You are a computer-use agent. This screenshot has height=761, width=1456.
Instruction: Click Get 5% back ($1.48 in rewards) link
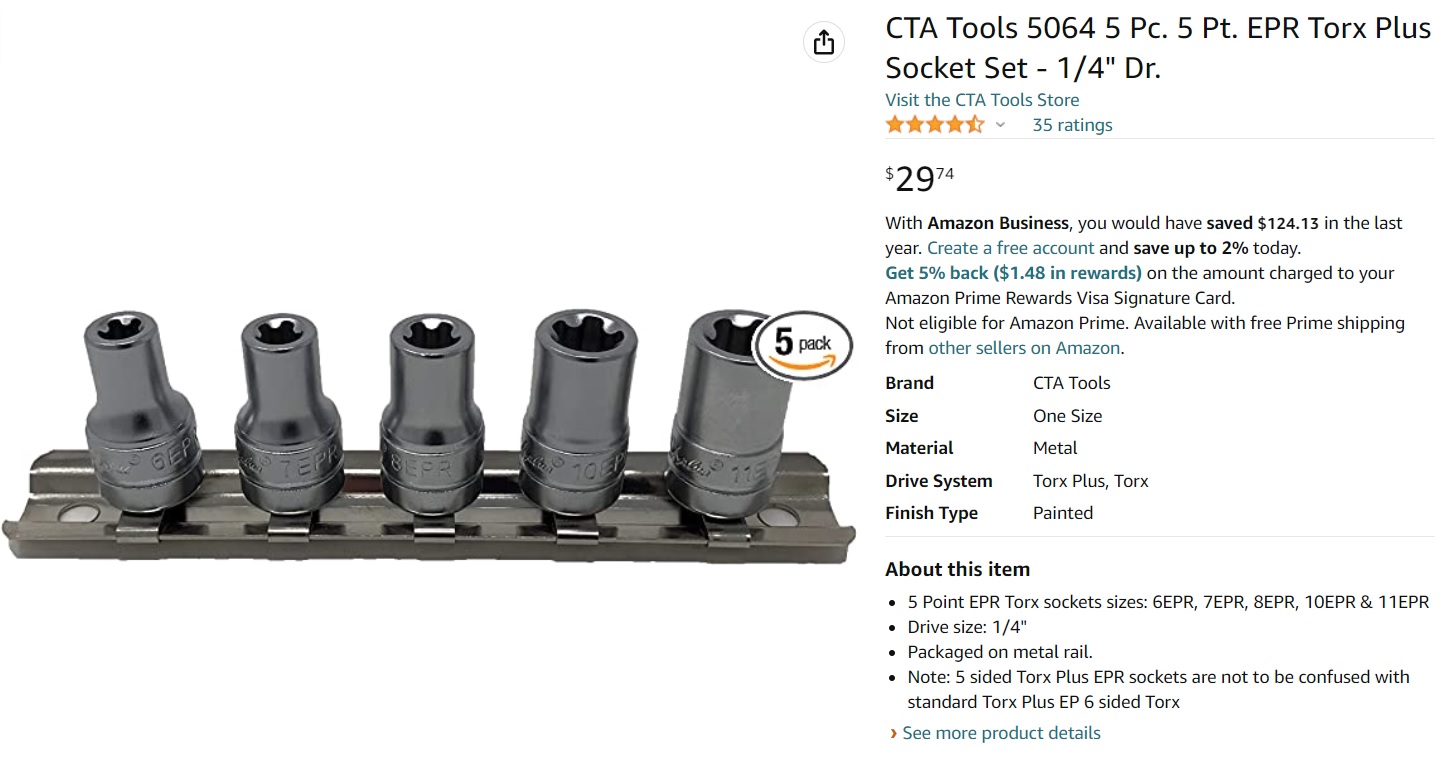[x=1013, y=273]
